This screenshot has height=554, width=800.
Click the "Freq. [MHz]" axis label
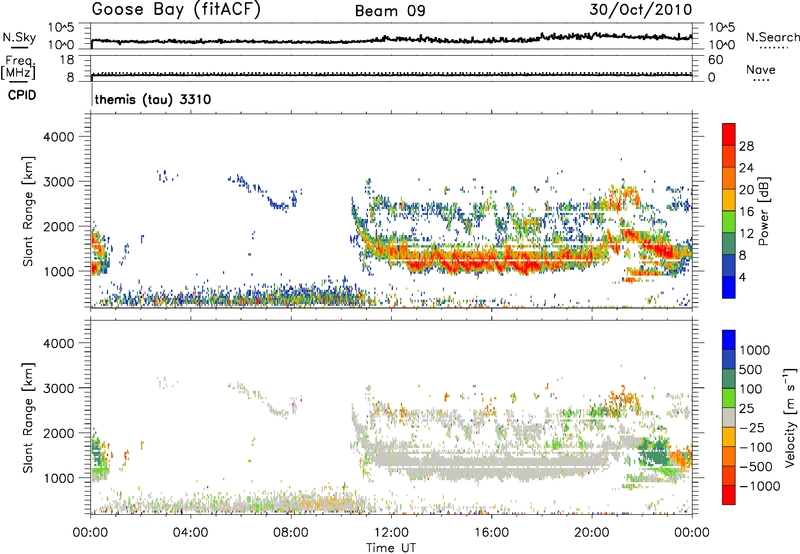pyautogui.click(x=19, y=67)
